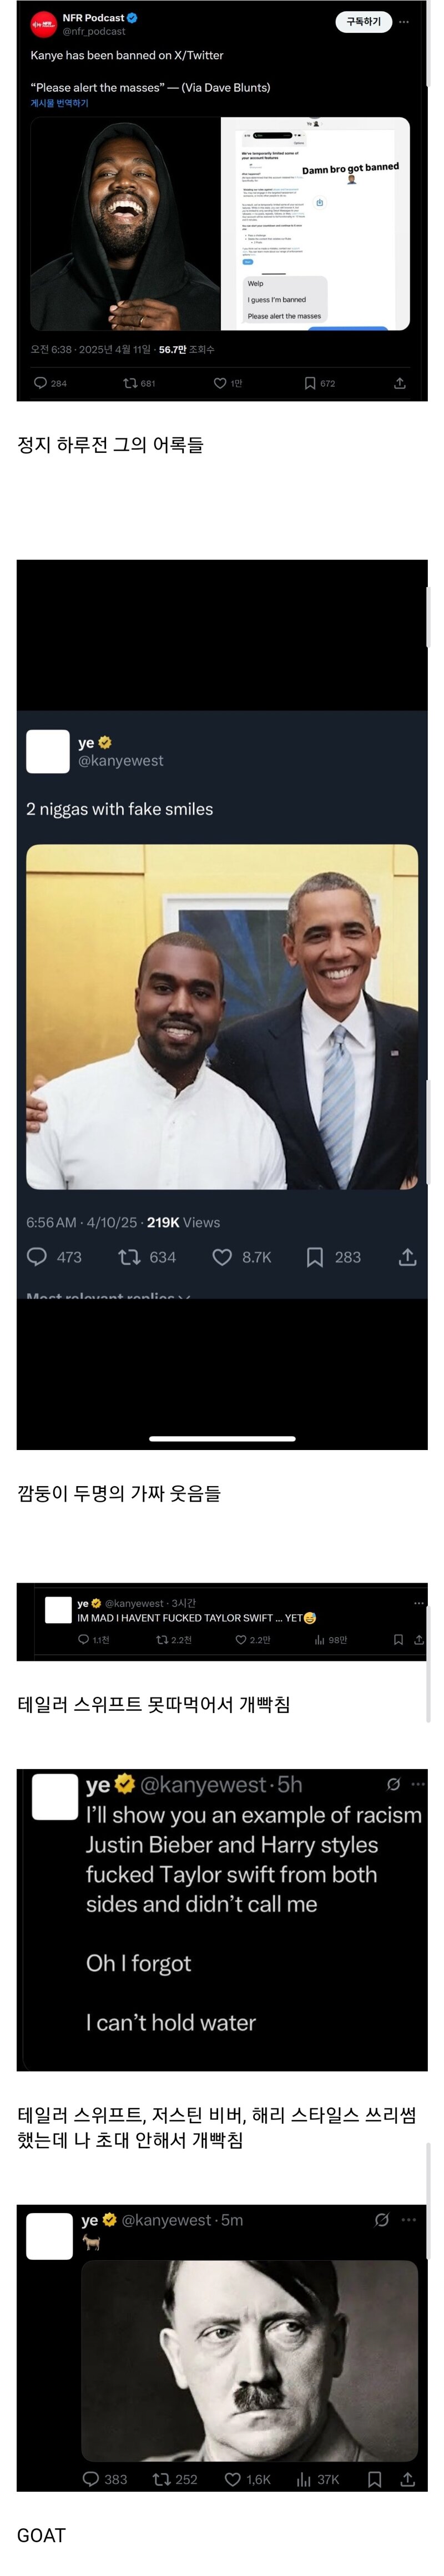Bookmark the tweet showing 283
444x2576 pixels.
click(x=314, y=1257)
